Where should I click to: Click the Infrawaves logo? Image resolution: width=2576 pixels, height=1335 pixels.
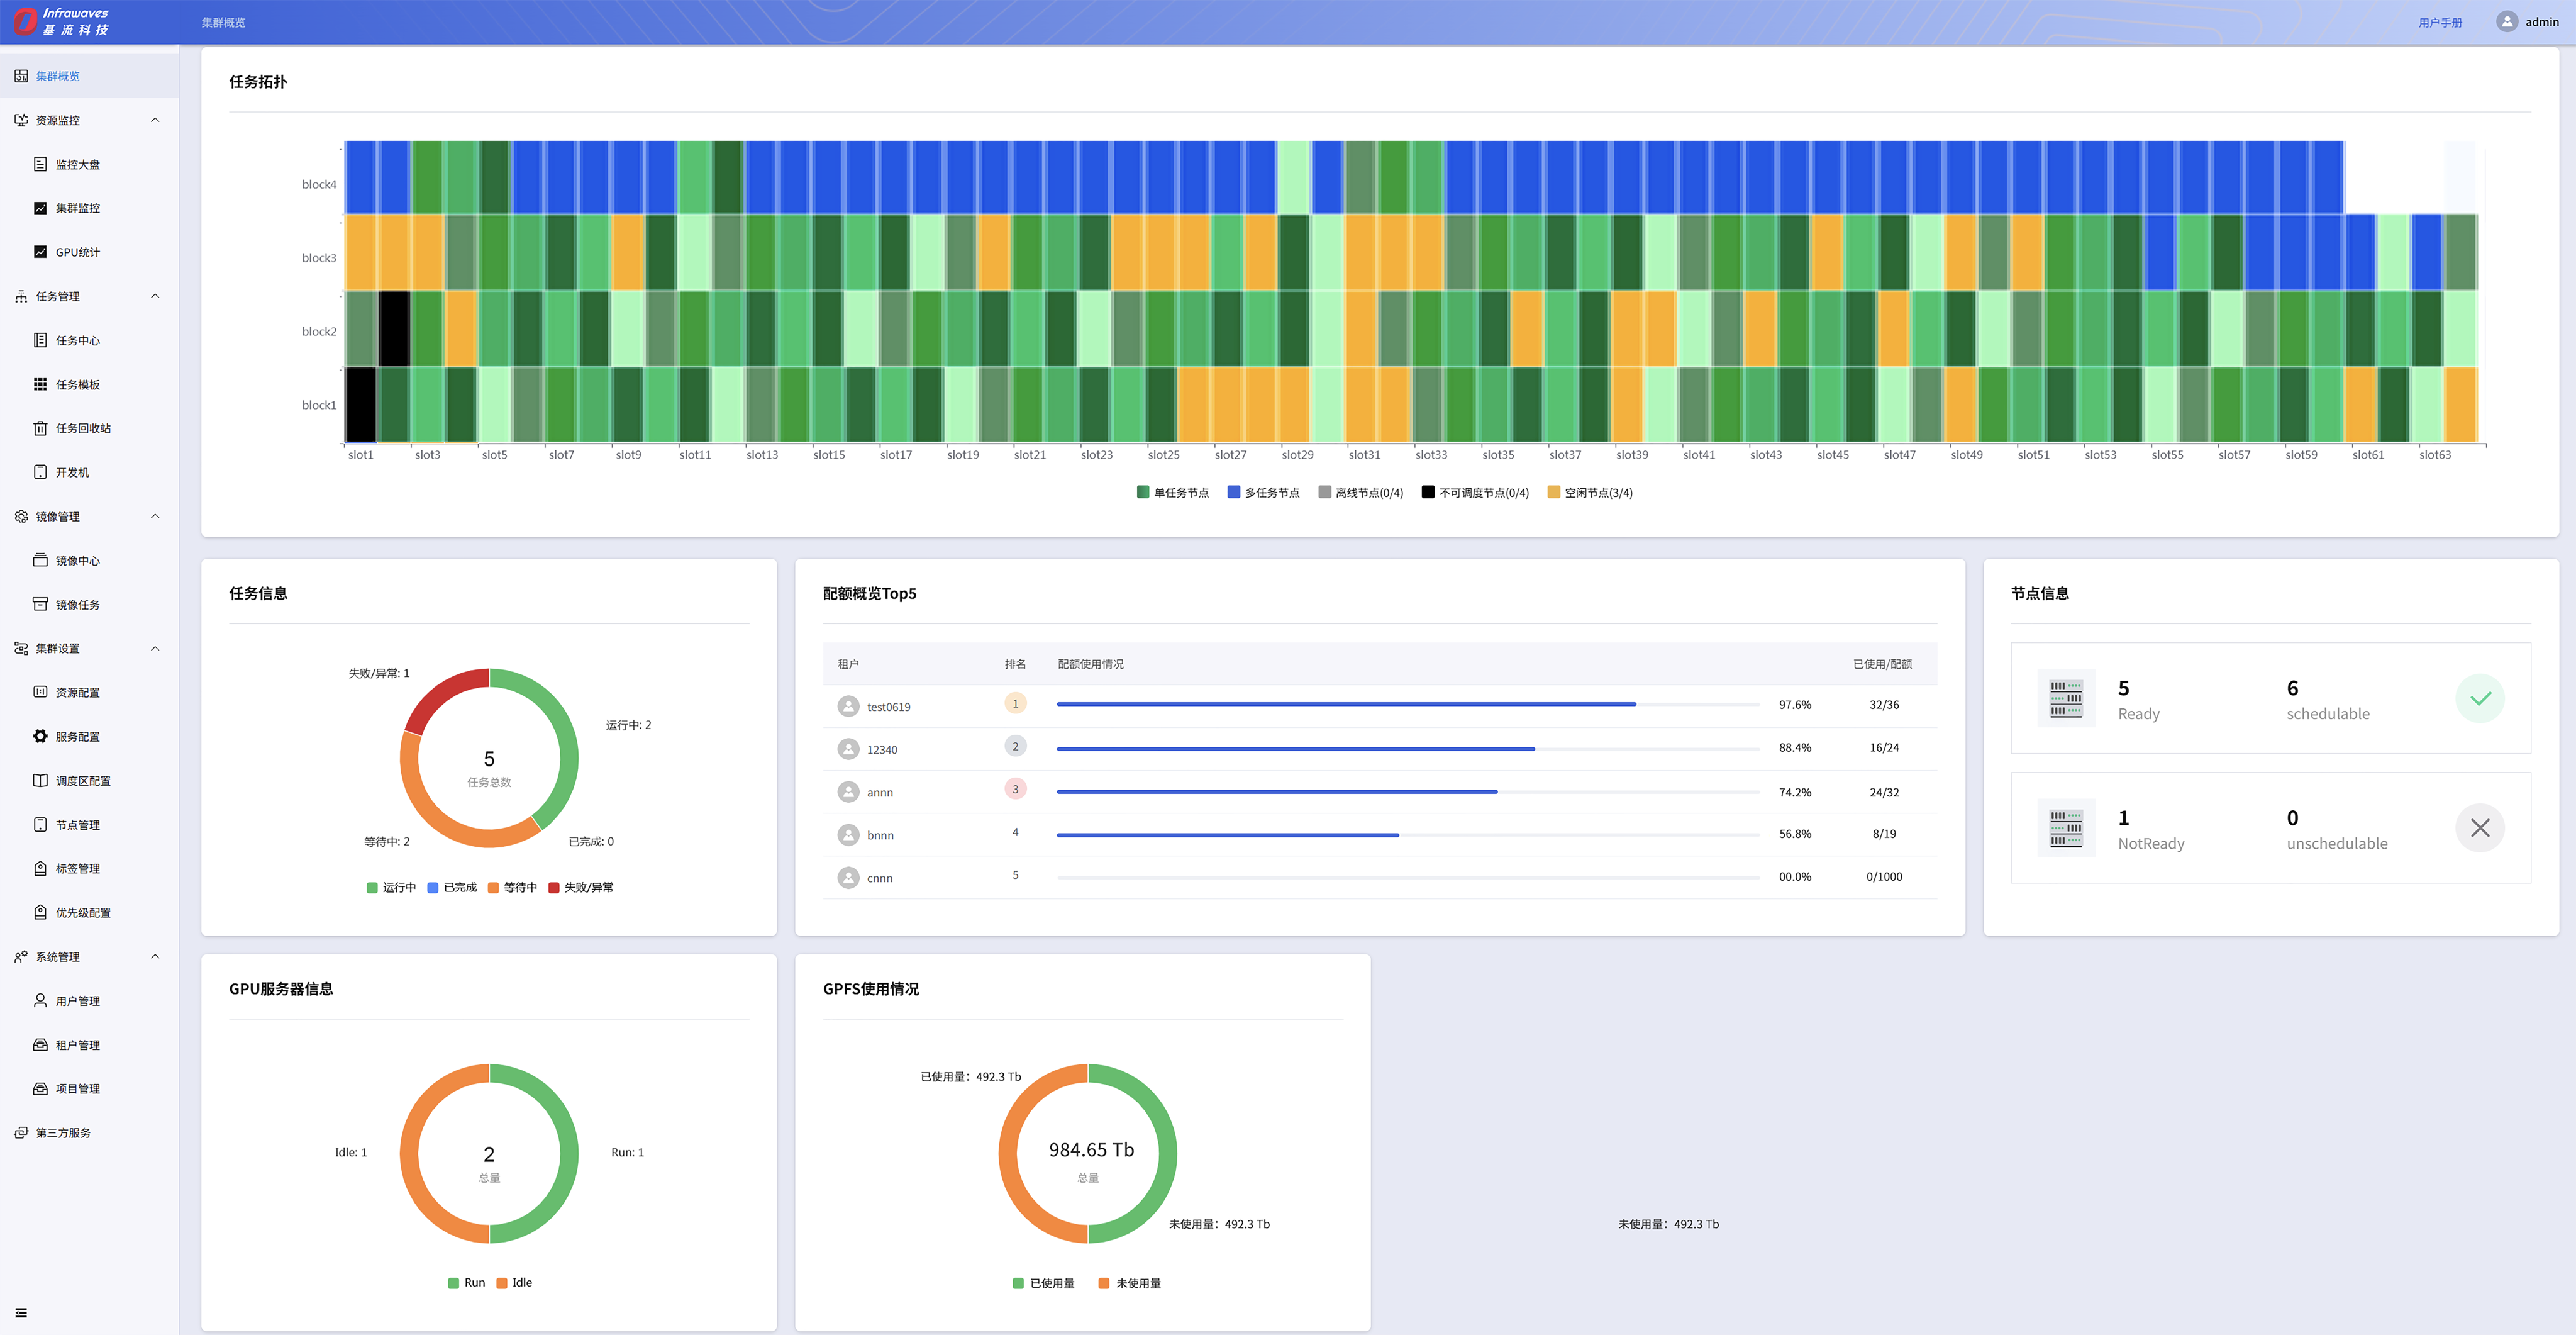tap(62, 21)
